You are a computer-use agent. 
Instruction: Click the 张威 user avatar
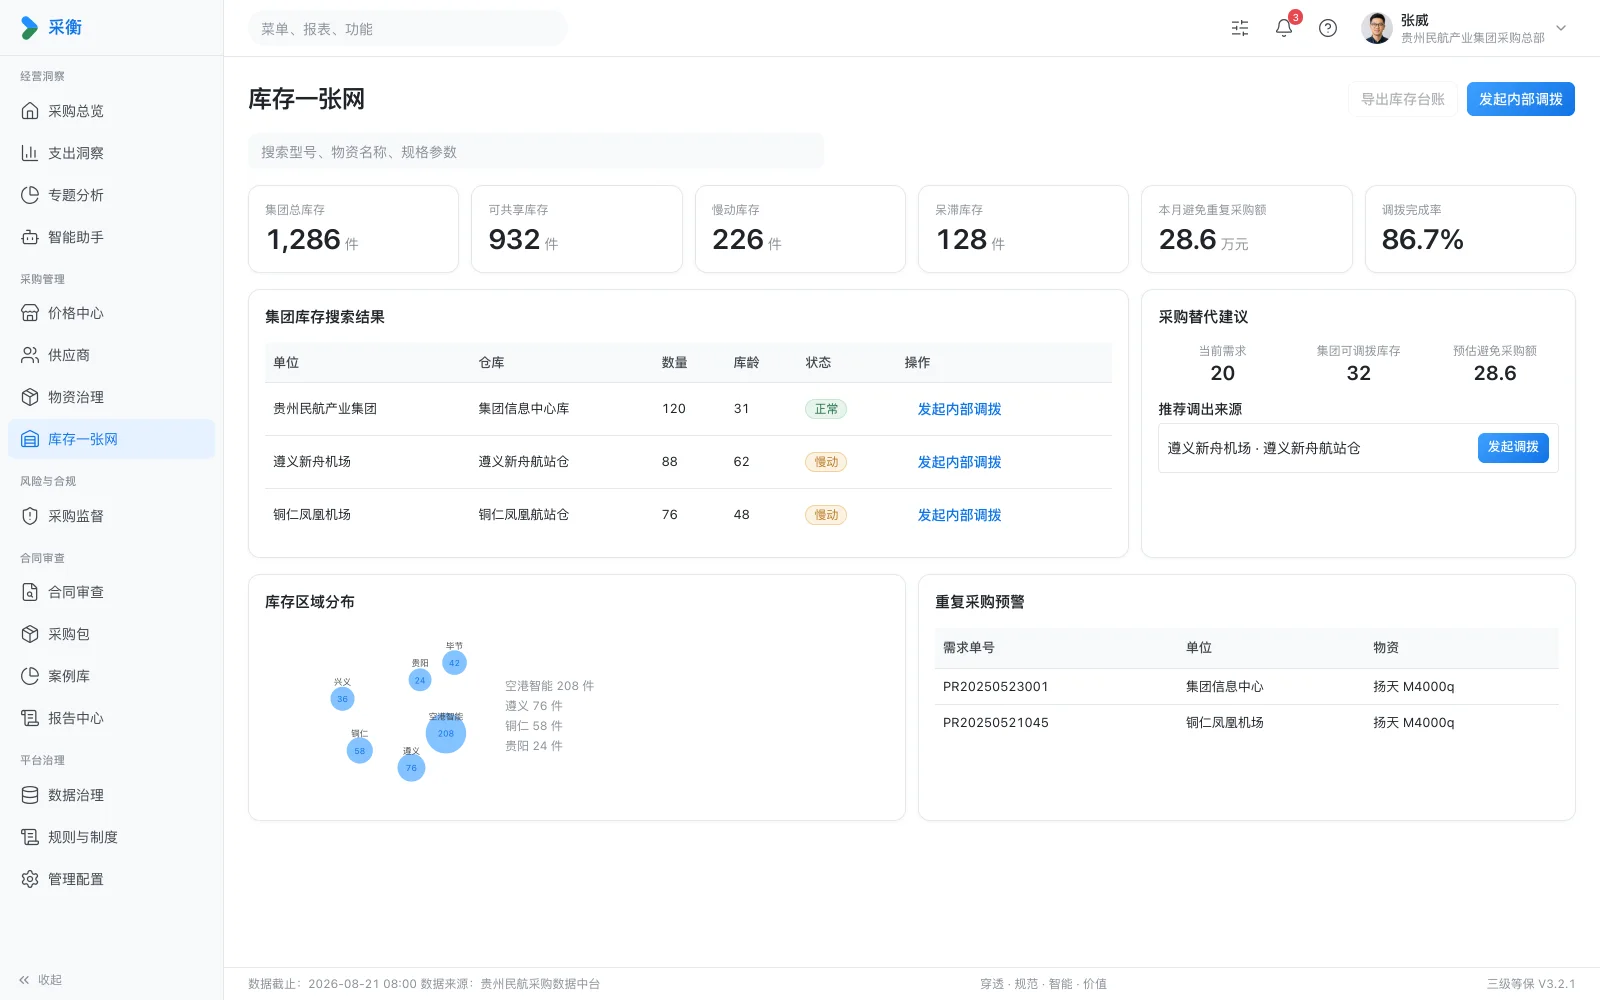click(1377, 28)
